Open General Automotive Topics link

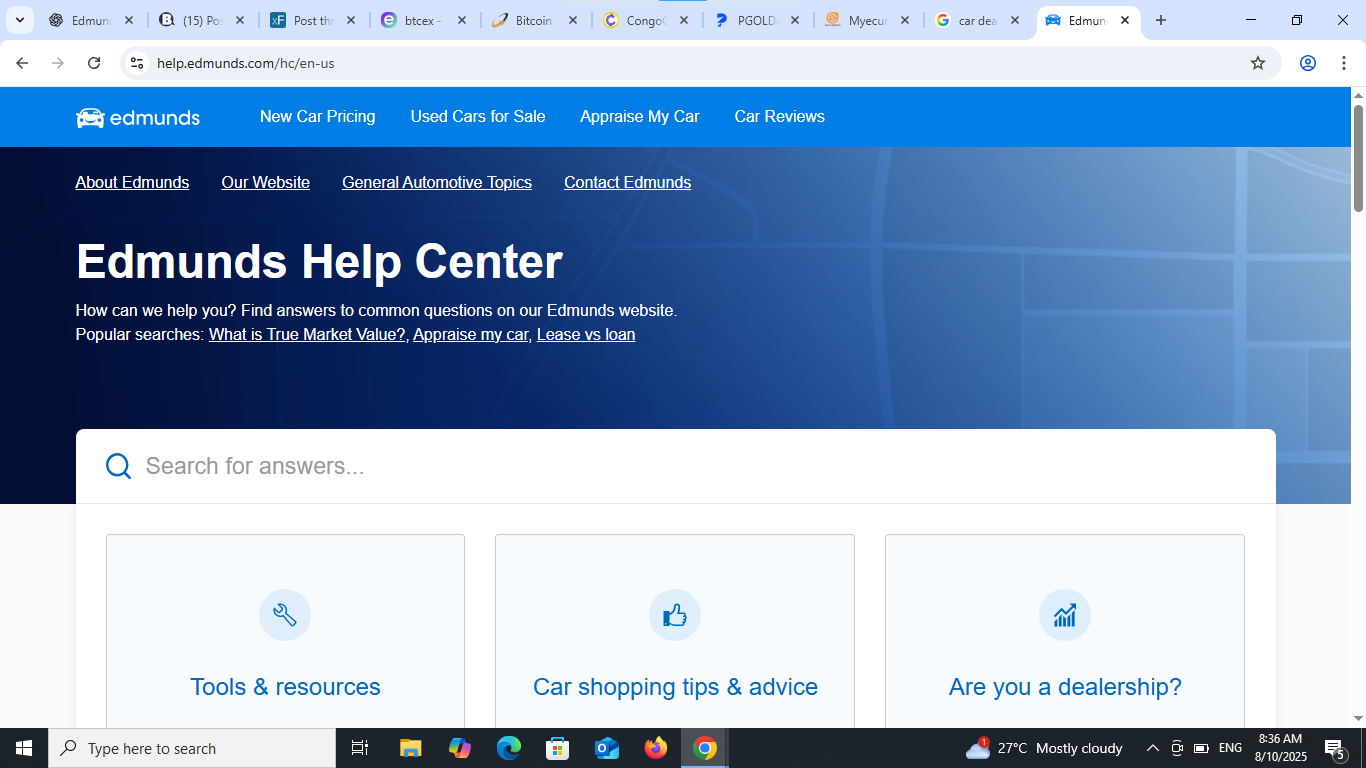[x=437, y=182]
